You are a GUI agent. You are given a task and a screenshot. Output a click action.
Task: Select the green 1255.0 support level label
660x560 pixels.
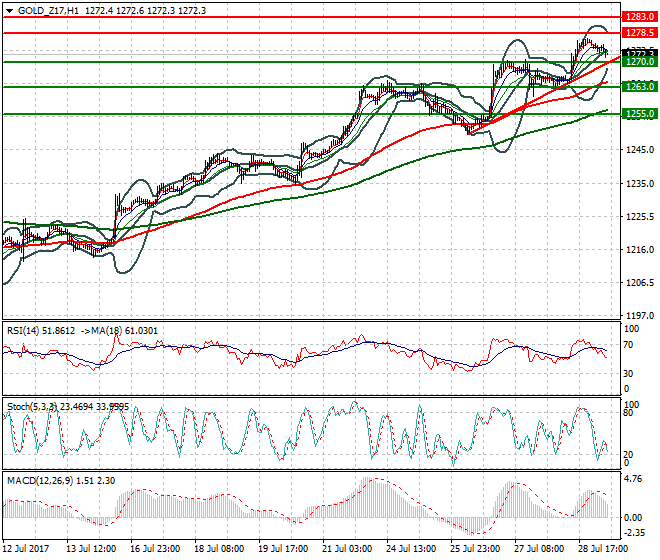click(639, 114)
